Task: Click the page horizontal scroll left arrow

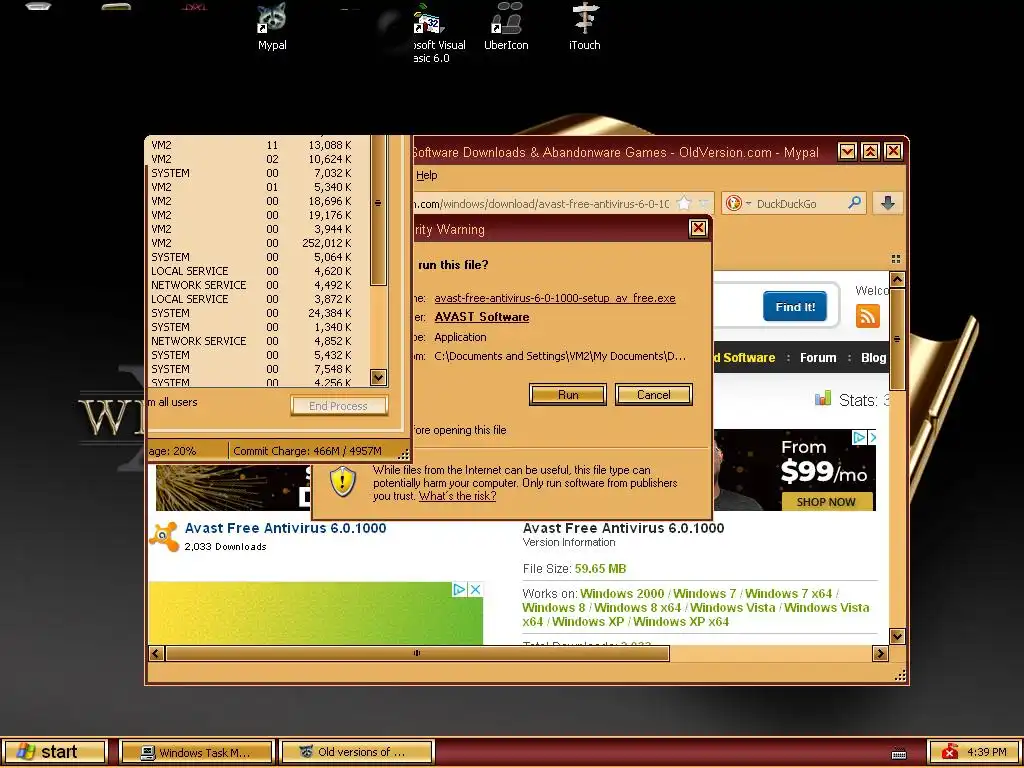Action: (156, 653)
